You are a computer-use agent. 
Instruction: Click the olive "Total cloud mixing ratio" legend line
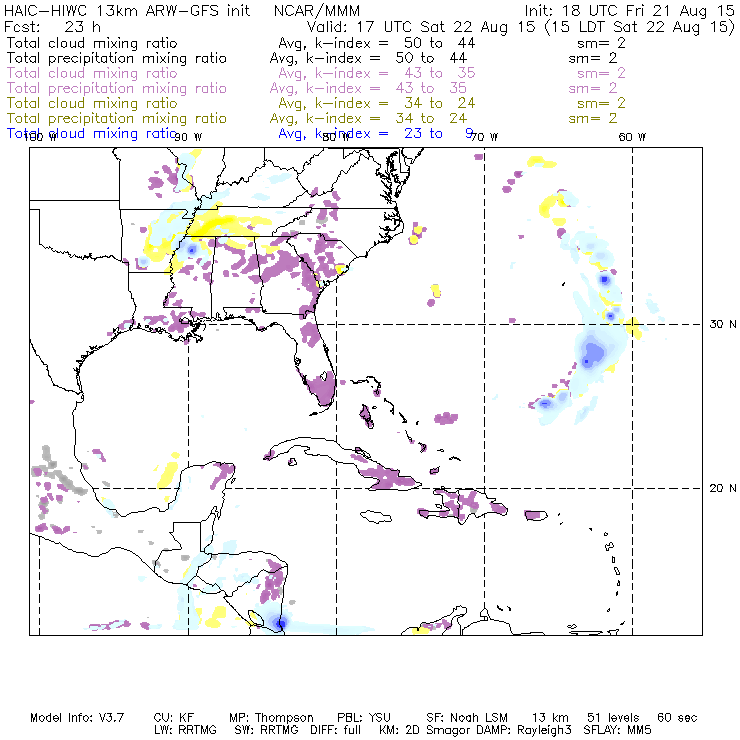pos(316,103)
